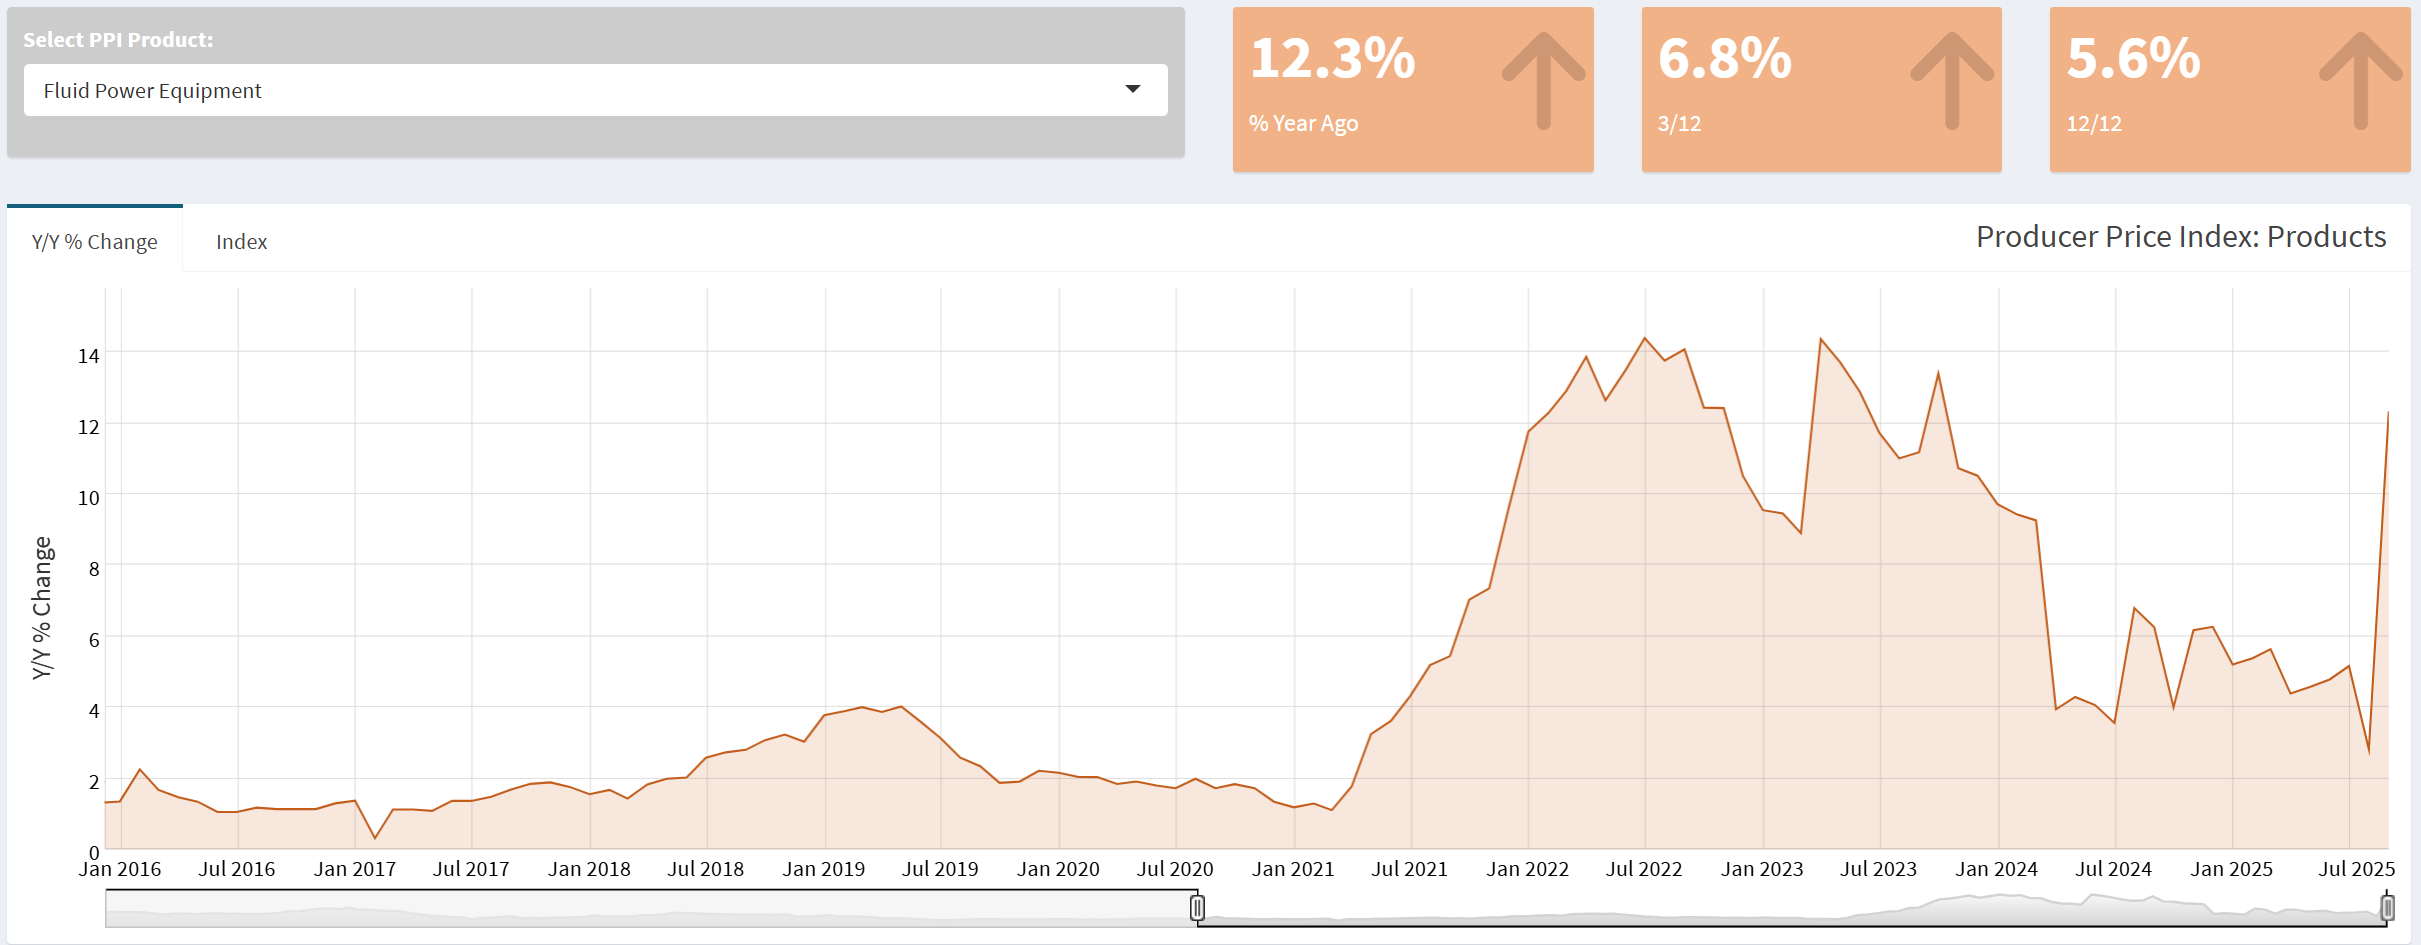Switch to the Index tab

click(x=241, y=242)
